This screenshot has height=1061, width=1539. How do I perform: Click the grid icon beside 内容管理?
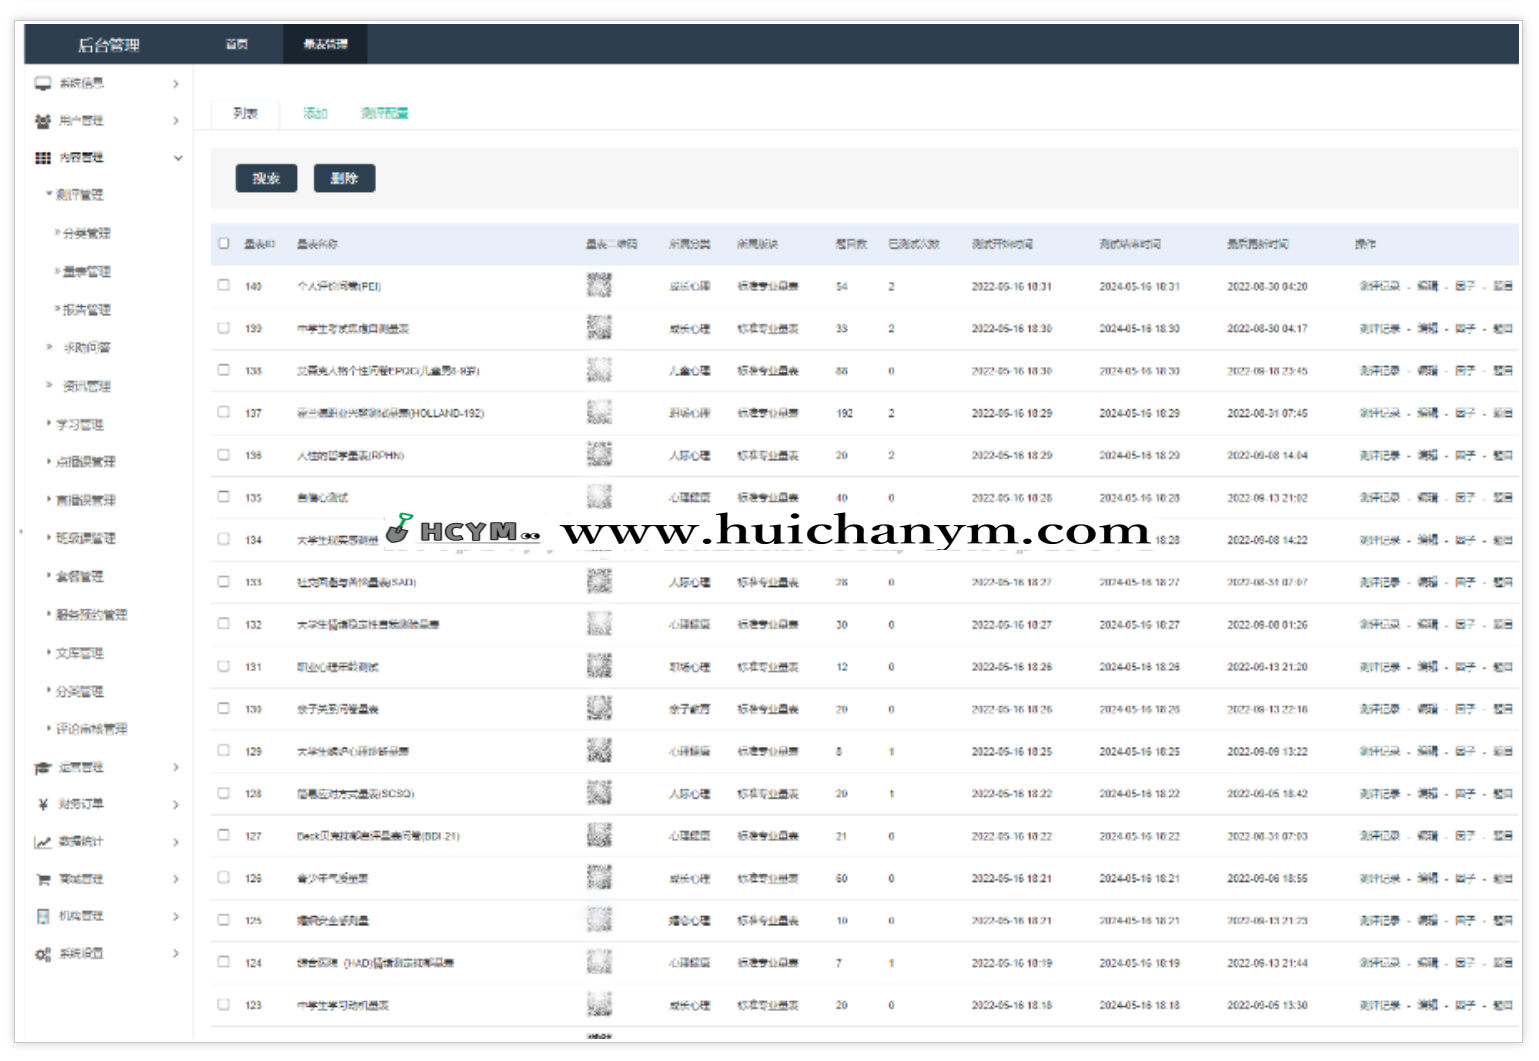(43, 158)
